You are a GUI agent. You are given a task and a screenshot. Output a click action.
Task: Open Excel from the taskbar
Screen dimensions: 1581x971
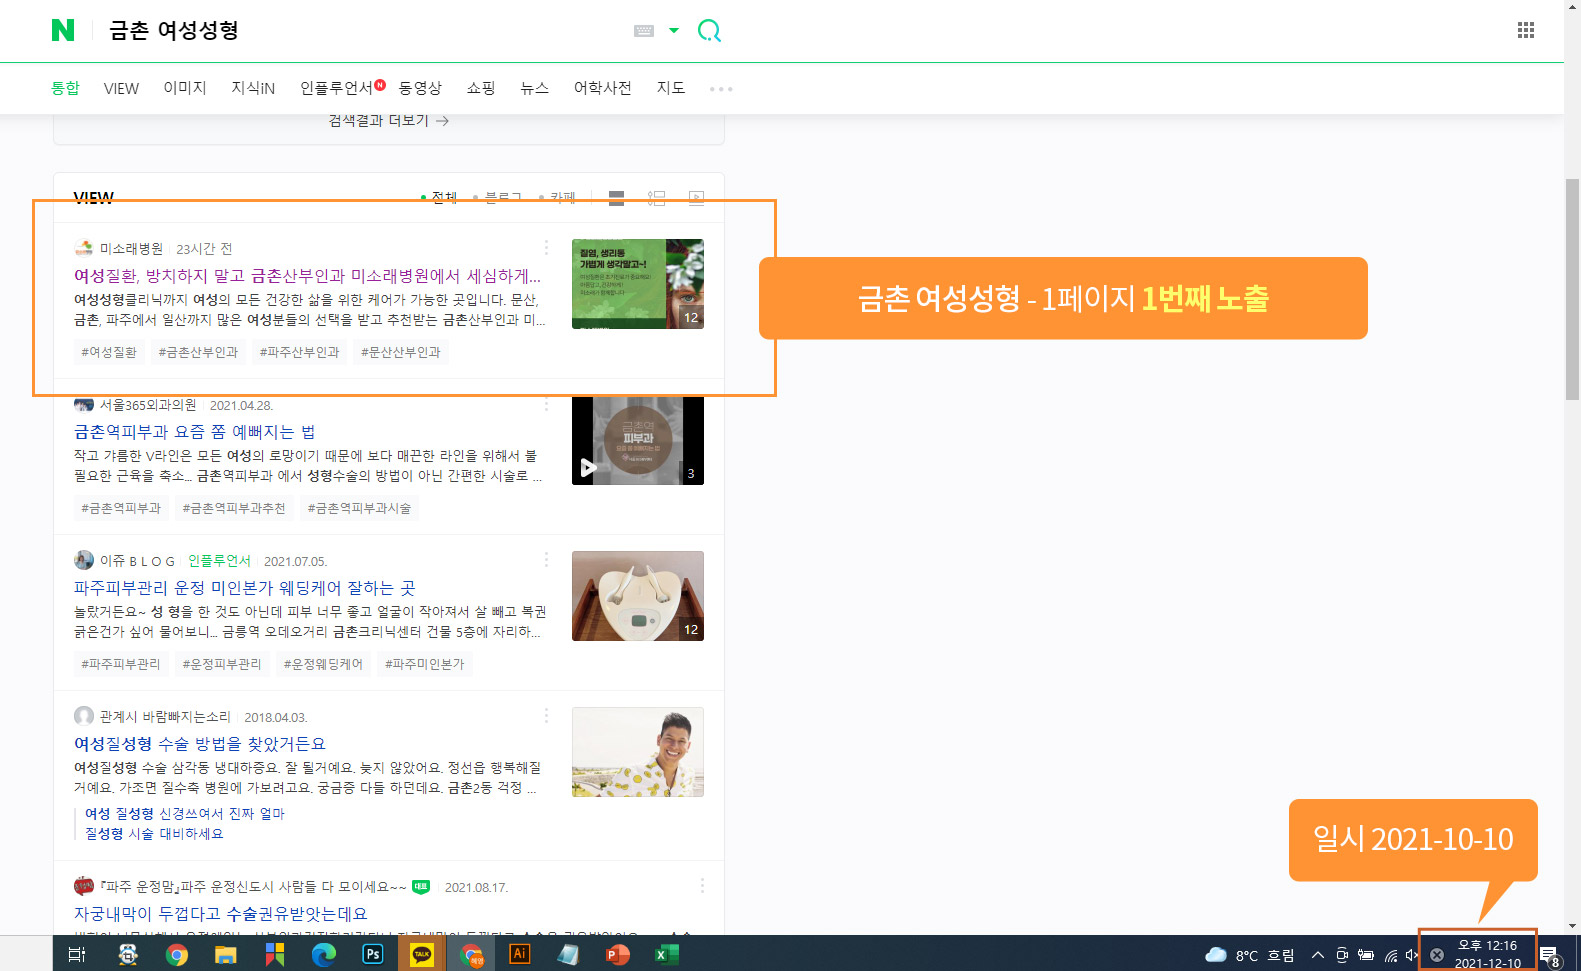[666, 954]
